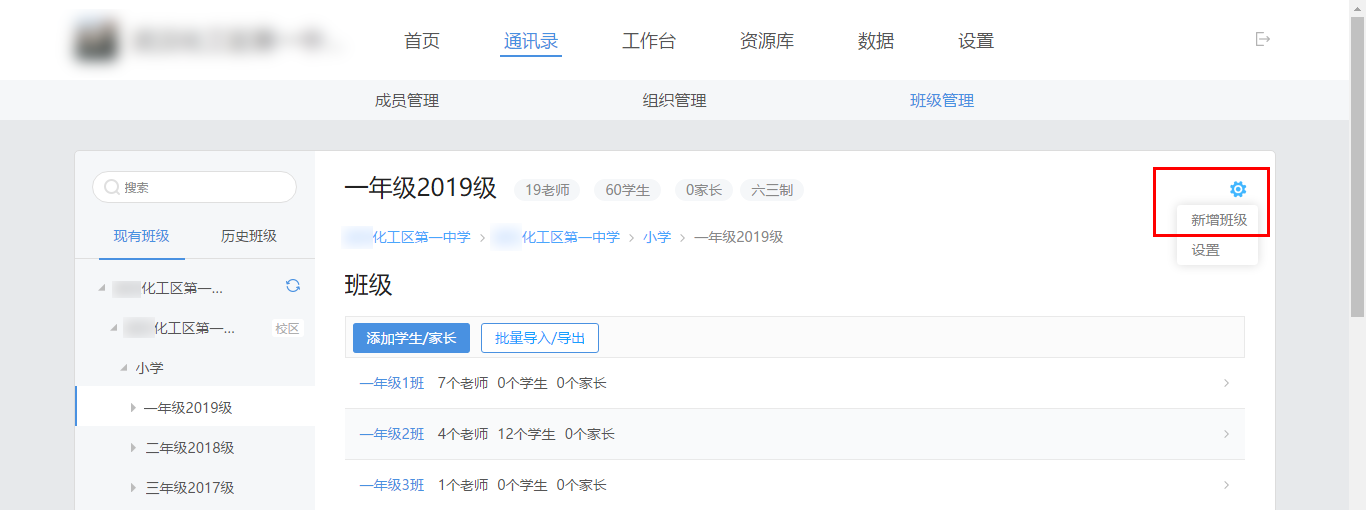Select 设置 in the gear dropdown menu

(x=1206, y=250)
